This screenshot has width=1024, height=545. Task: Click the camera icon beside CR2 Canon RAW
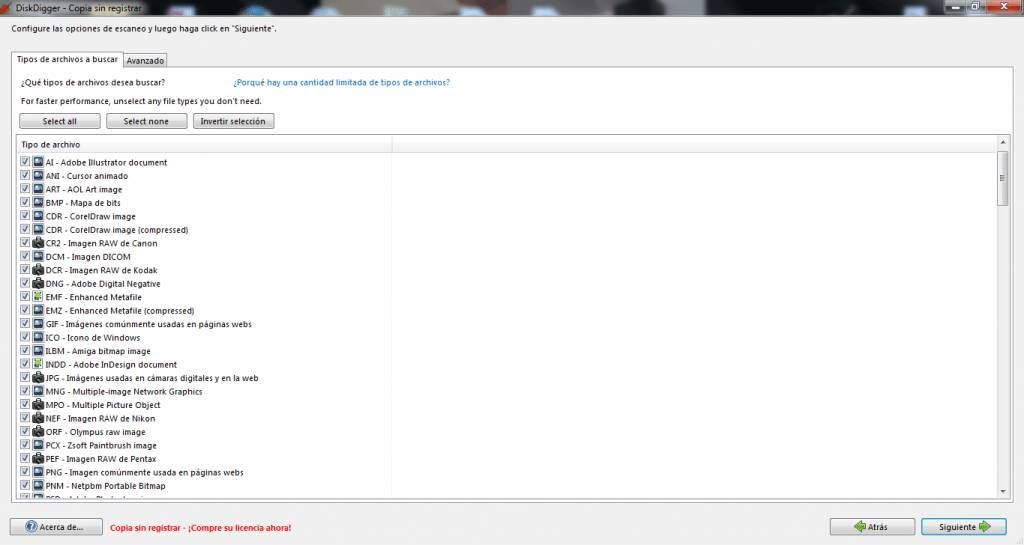(39, 243)
